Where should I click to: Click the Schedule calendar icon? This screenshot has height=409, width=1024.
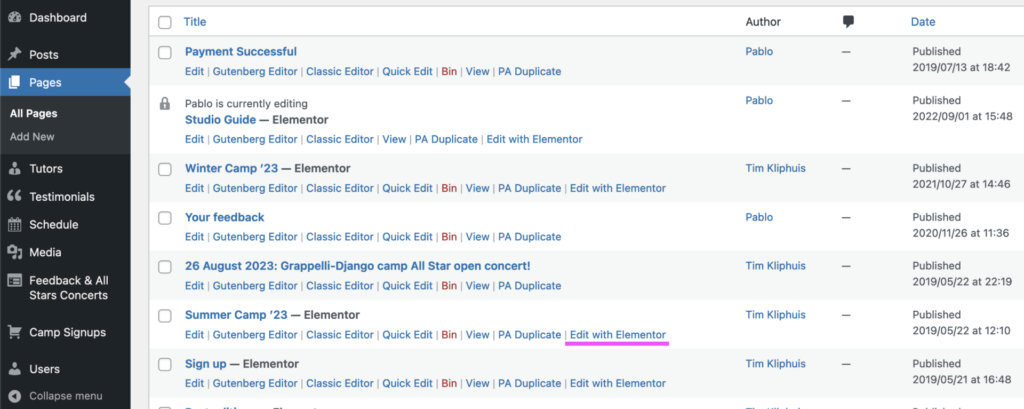click(14, 225)
